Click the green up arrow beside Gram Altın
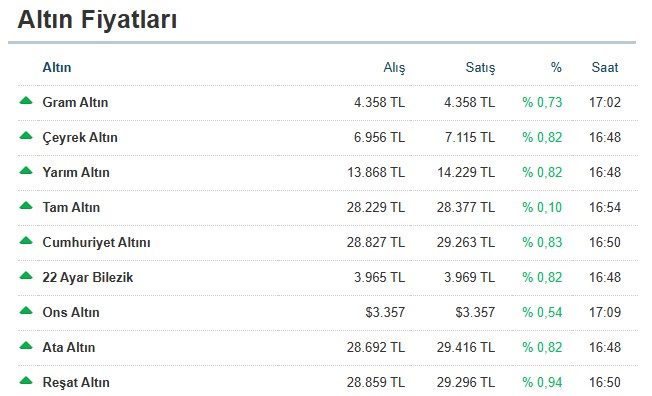 pyautogui.click(x=26, y=101)
